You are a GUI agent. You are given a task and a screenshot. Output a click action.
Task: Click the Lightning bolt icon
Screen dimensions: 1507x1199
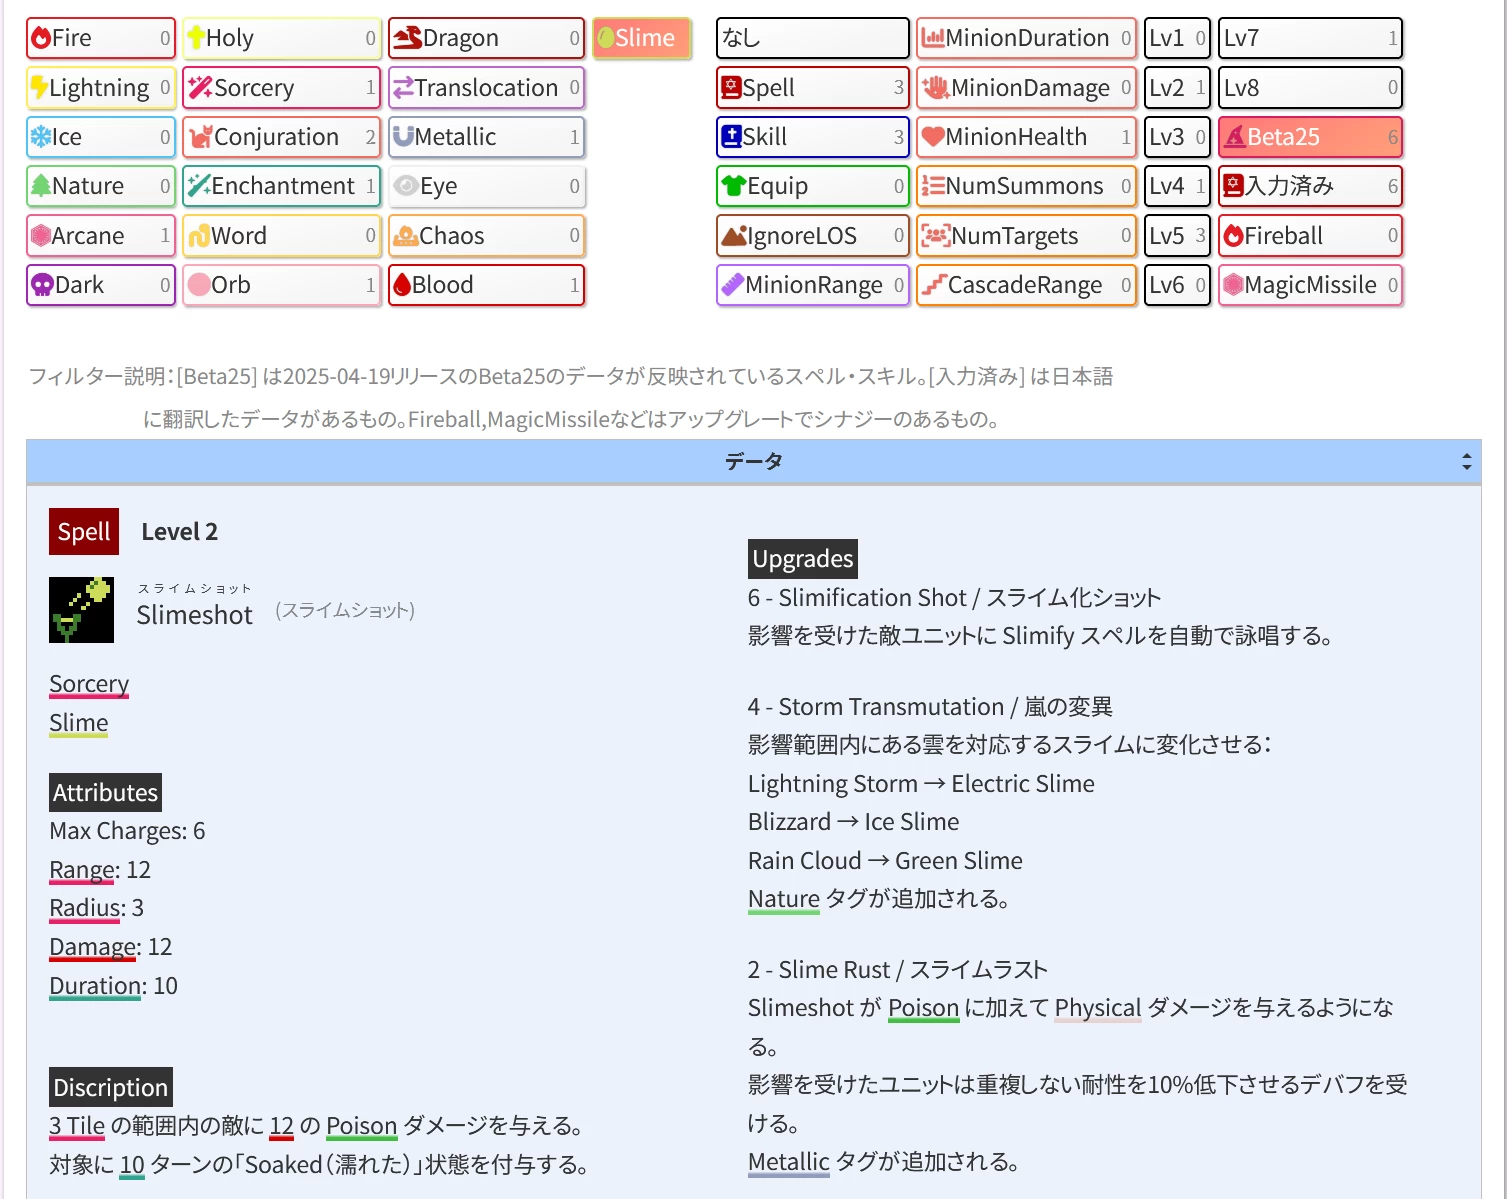pos(39,88)
